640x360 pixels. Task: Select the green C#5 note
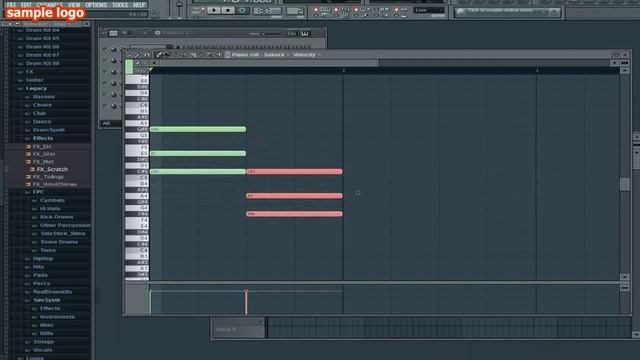[x=198, y=171]
